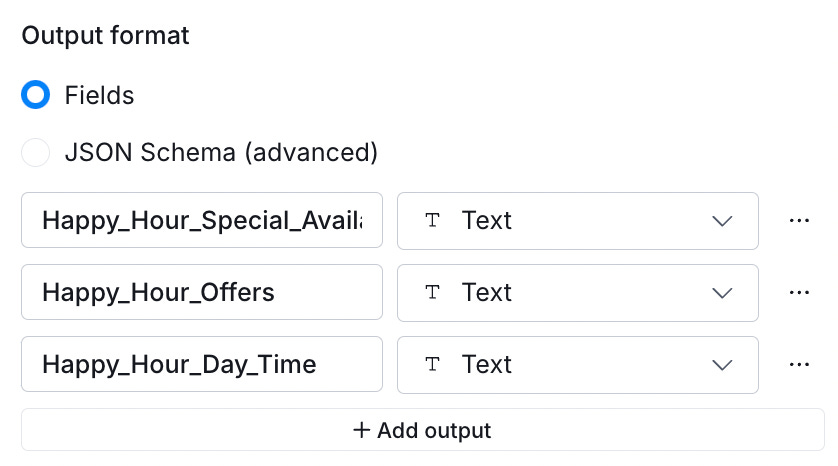Expand the type chevron for Happy_Hour_Day_Time

tap(723, 365)
